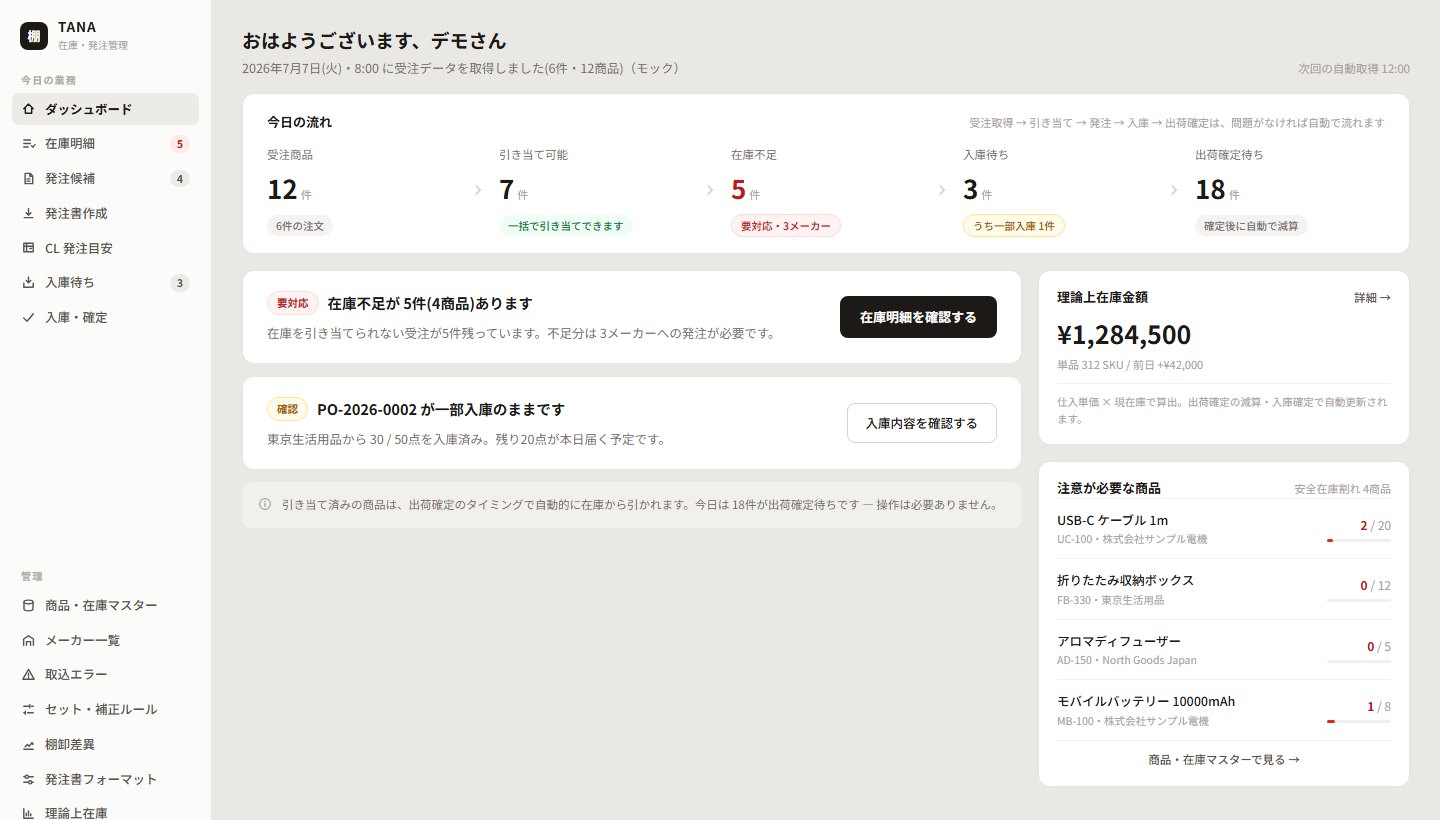The width and height of the screenshot is (1440, 820).
Task: Click the download icon beside 発注書作成
Action: 28,213
